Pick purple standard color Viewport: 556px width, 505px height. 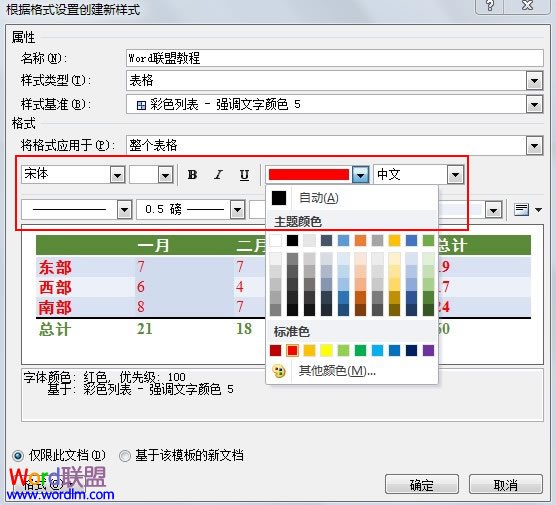(428, 350)
